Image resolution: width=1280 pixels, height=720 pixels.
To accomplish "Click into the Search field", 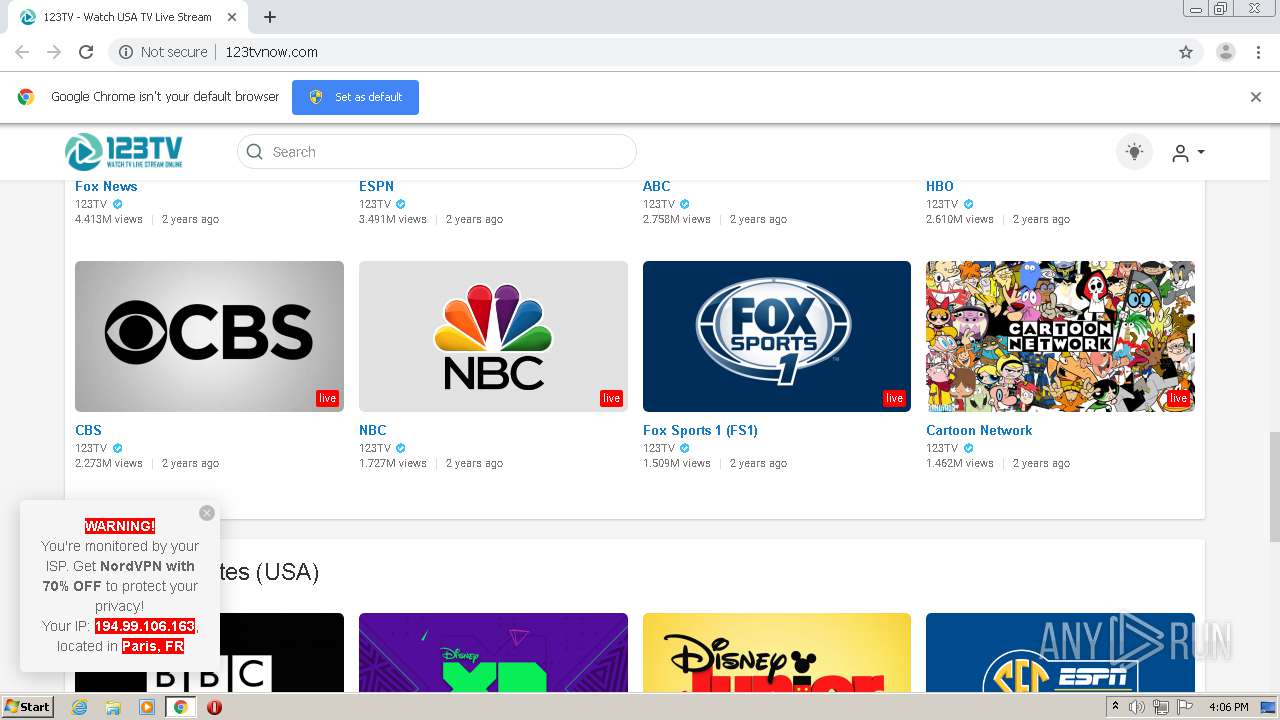I will tap(437, 152).
